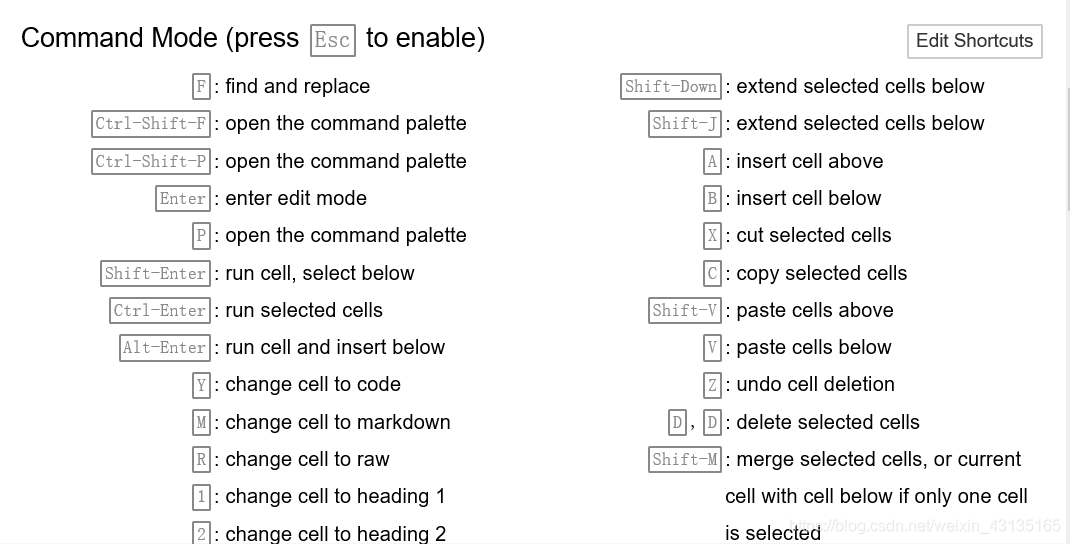Click the Ctrl-Shift-P shortcut key label

pos(151,161)
